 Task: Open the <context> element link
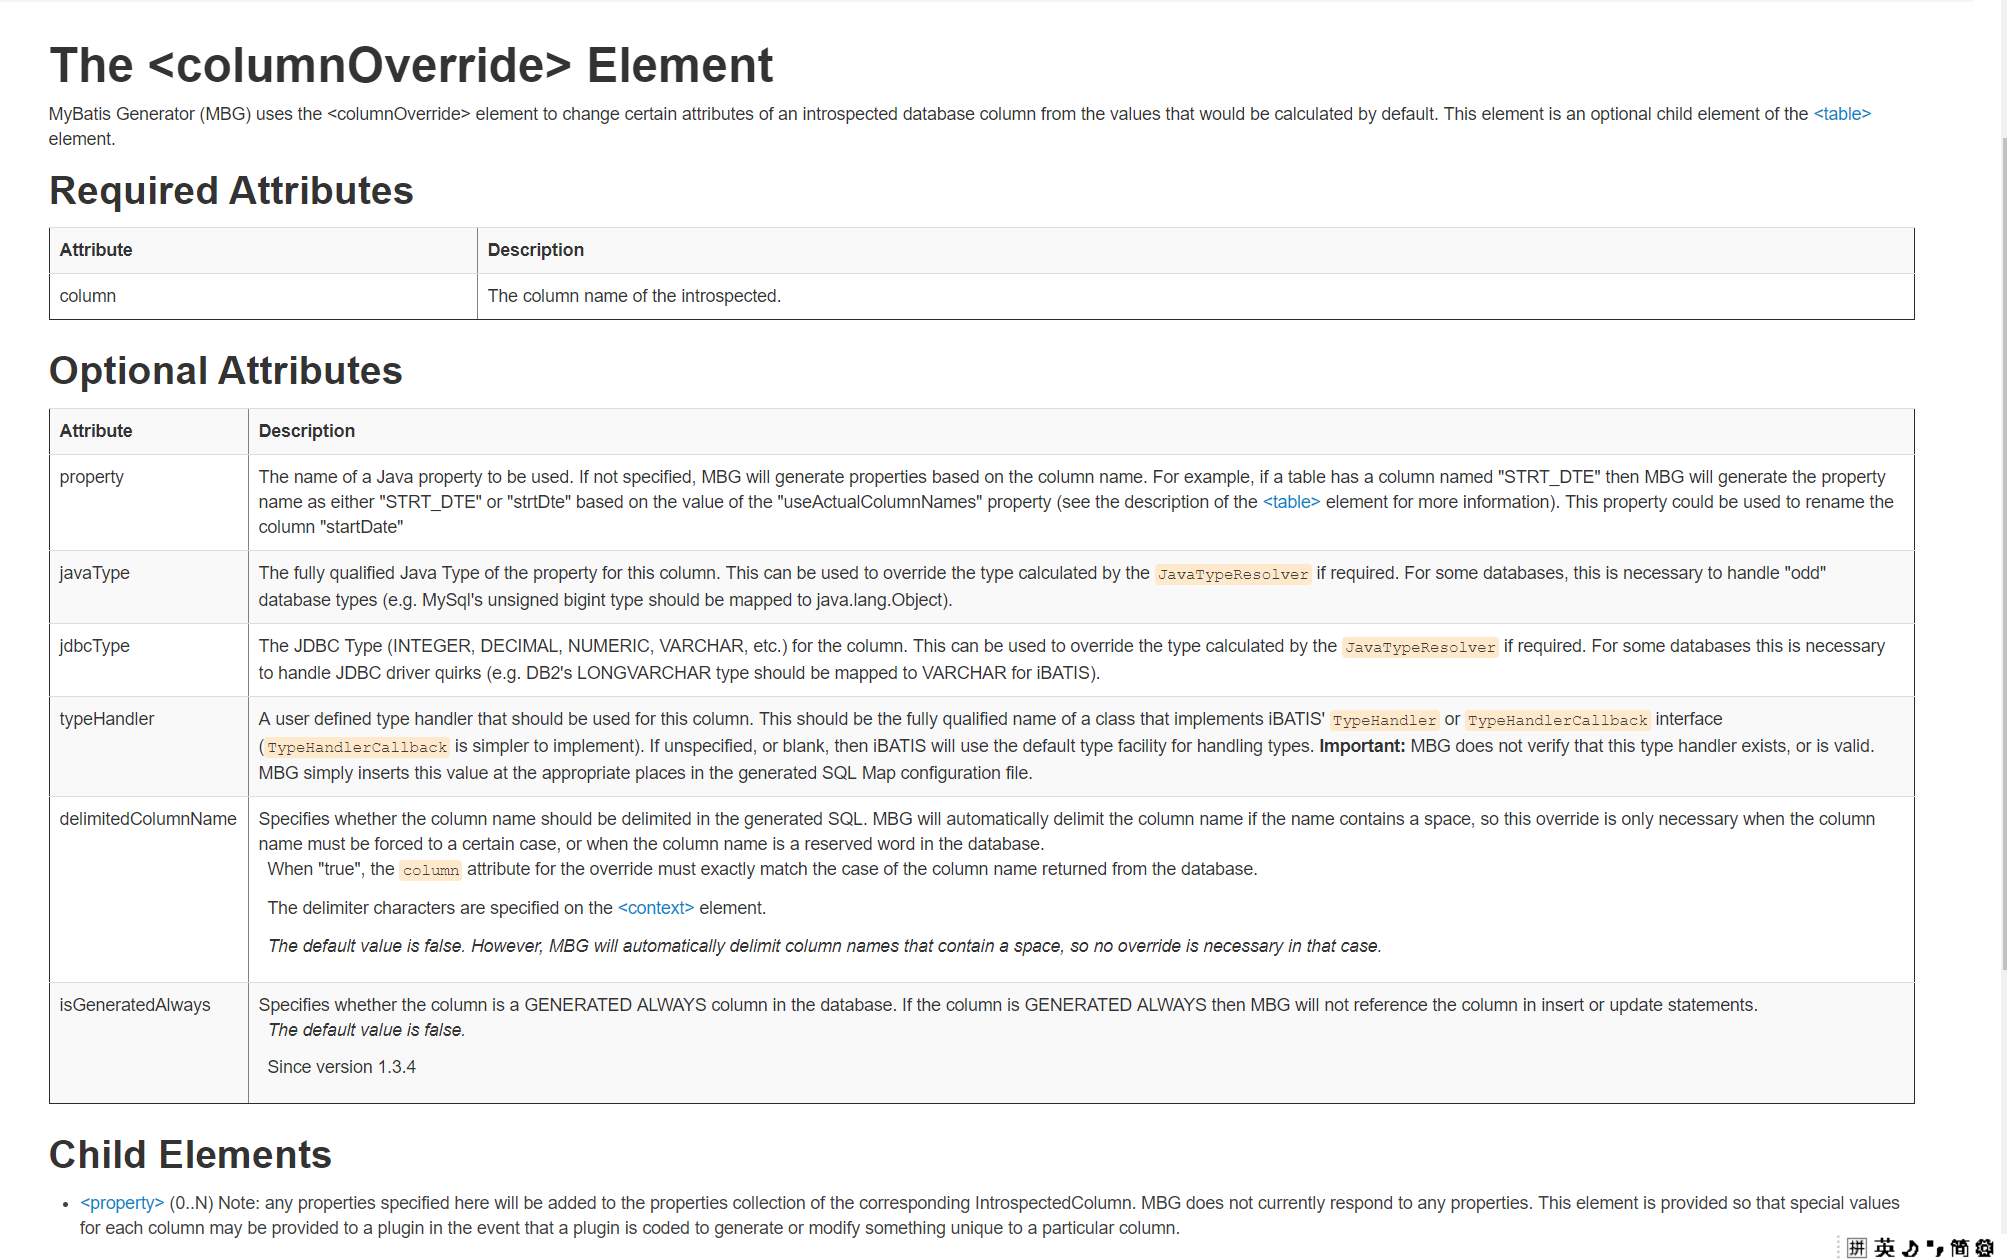click(656, 908)
